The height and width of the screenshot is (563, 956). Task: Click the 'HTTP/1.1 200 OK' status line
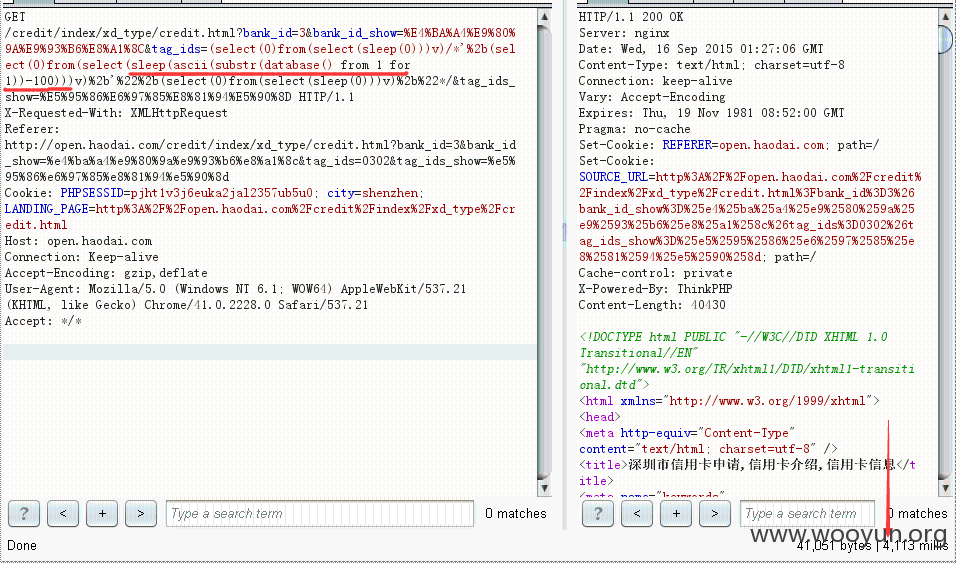pos(631,17)
